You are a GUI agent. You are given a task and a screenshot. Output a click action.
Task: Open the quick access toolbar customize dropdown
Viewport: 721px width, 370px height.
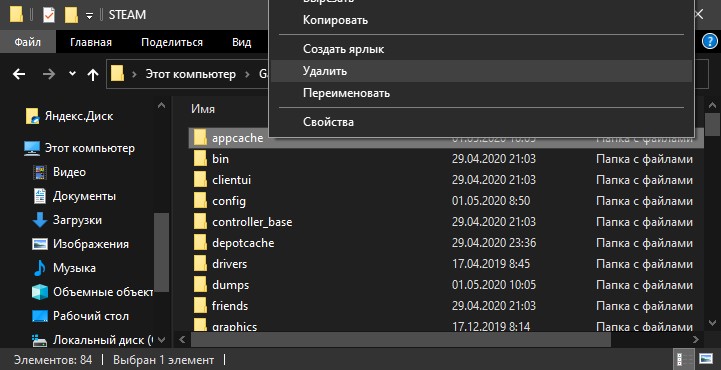(x=89, y=16)
